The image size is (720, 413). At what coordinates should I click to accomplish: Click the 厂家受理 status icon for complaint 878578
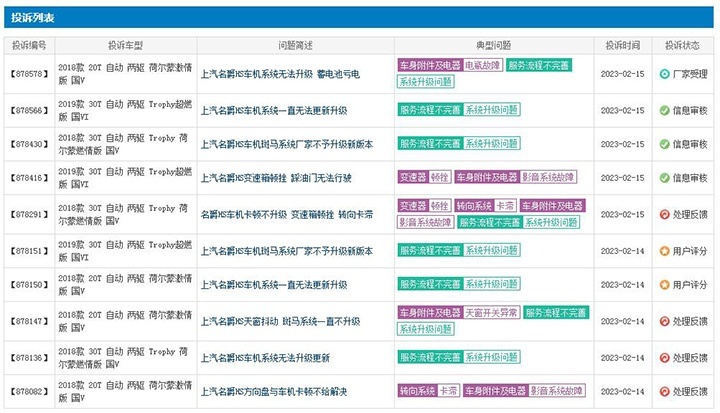pos(664,74)
